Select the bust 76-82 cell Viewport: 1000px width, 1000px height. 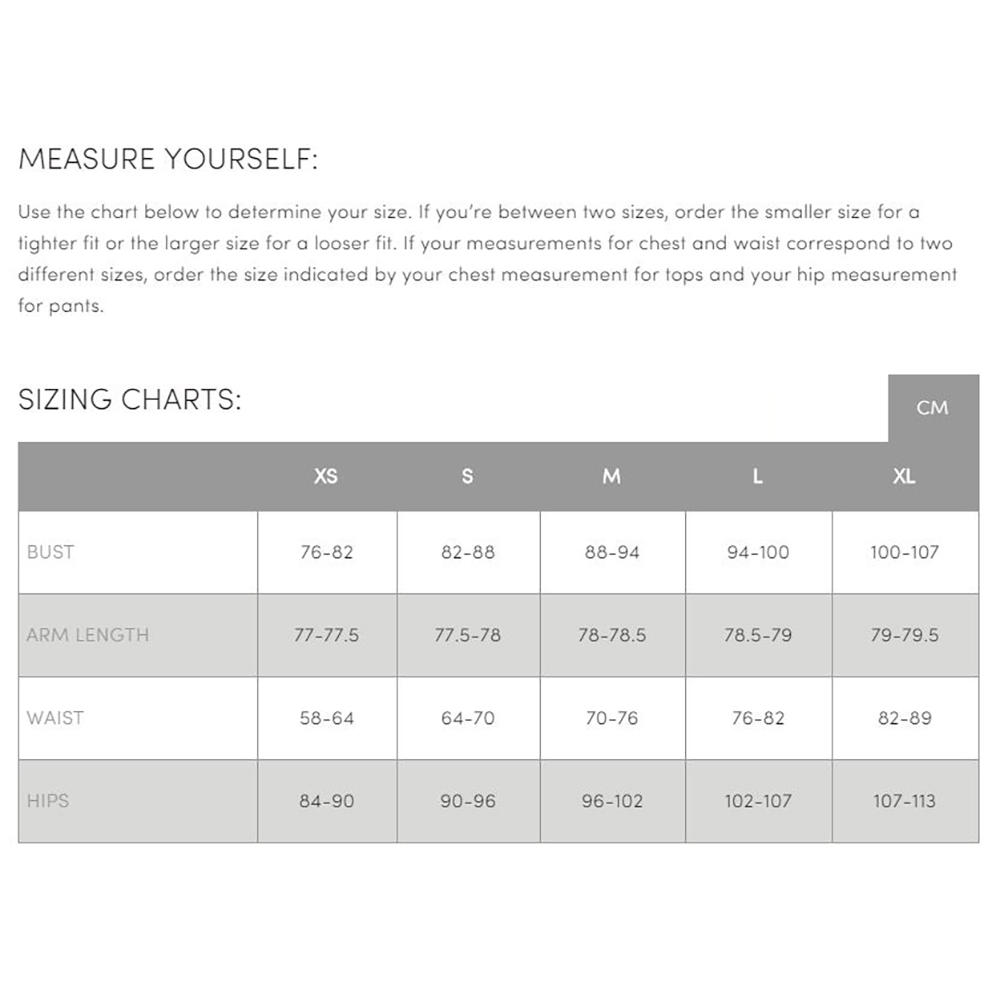coord(327,552)
